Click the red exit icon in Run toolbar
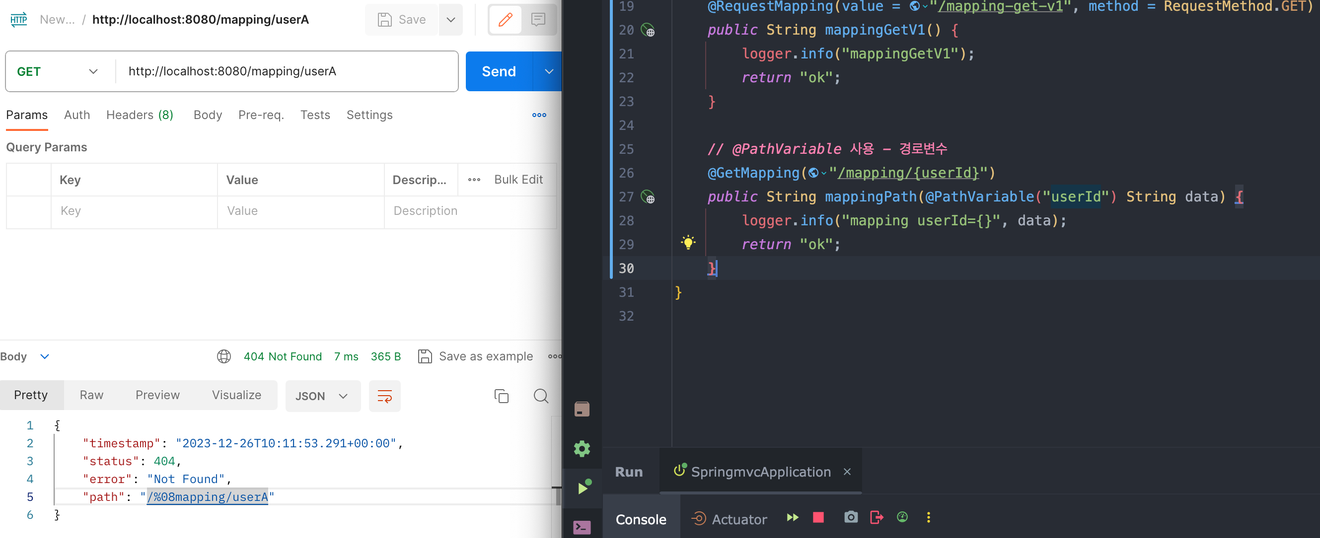 point(877,518)
